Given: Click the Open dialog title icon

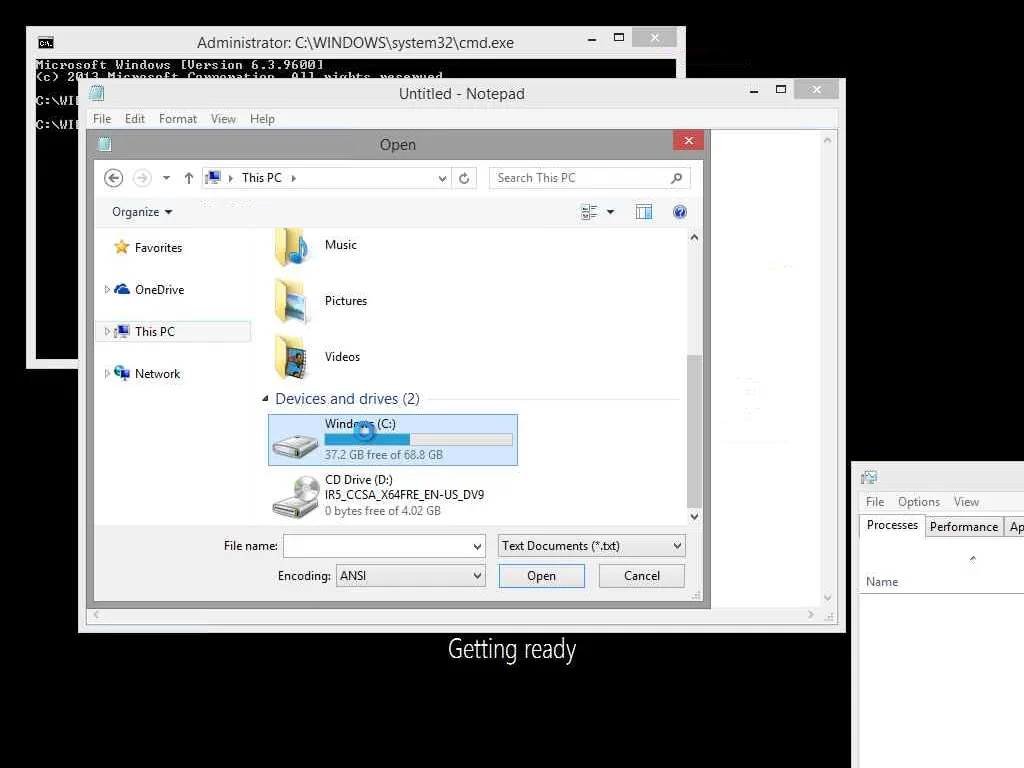Looking at the screenshot, I should [104, 144].
